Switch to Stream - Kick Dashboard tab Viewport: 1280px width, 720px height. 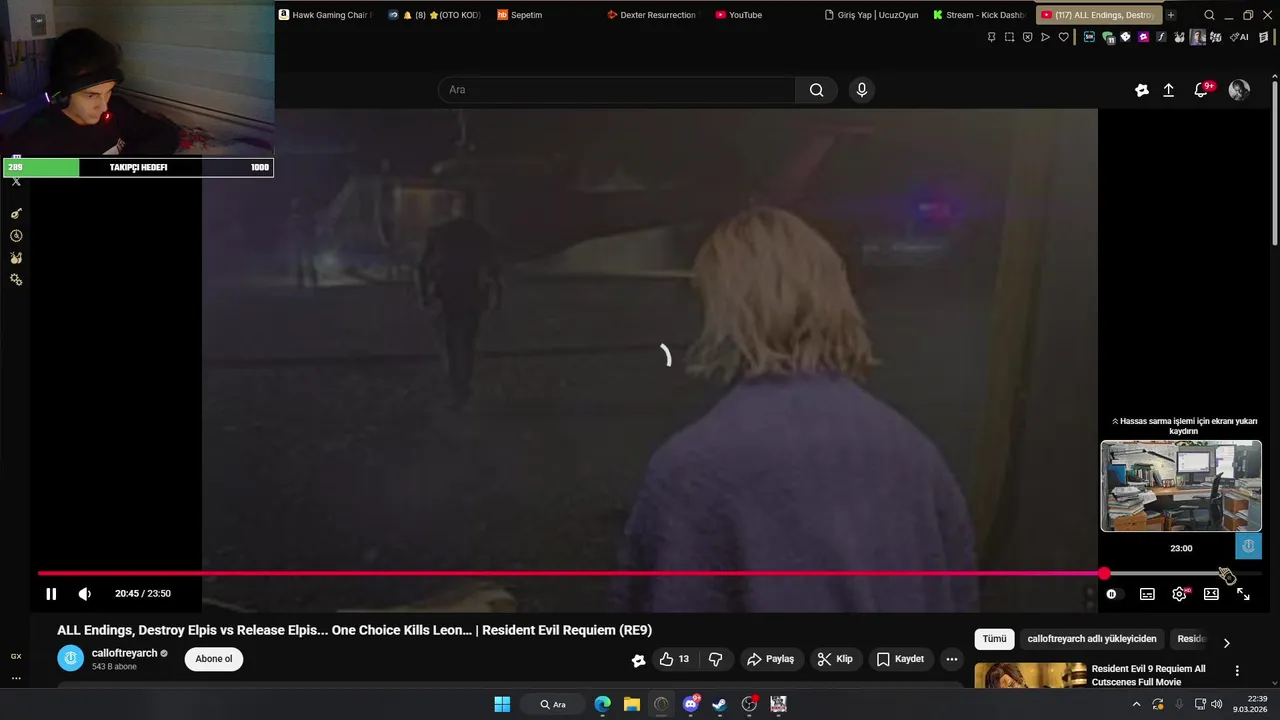[978, 15]
